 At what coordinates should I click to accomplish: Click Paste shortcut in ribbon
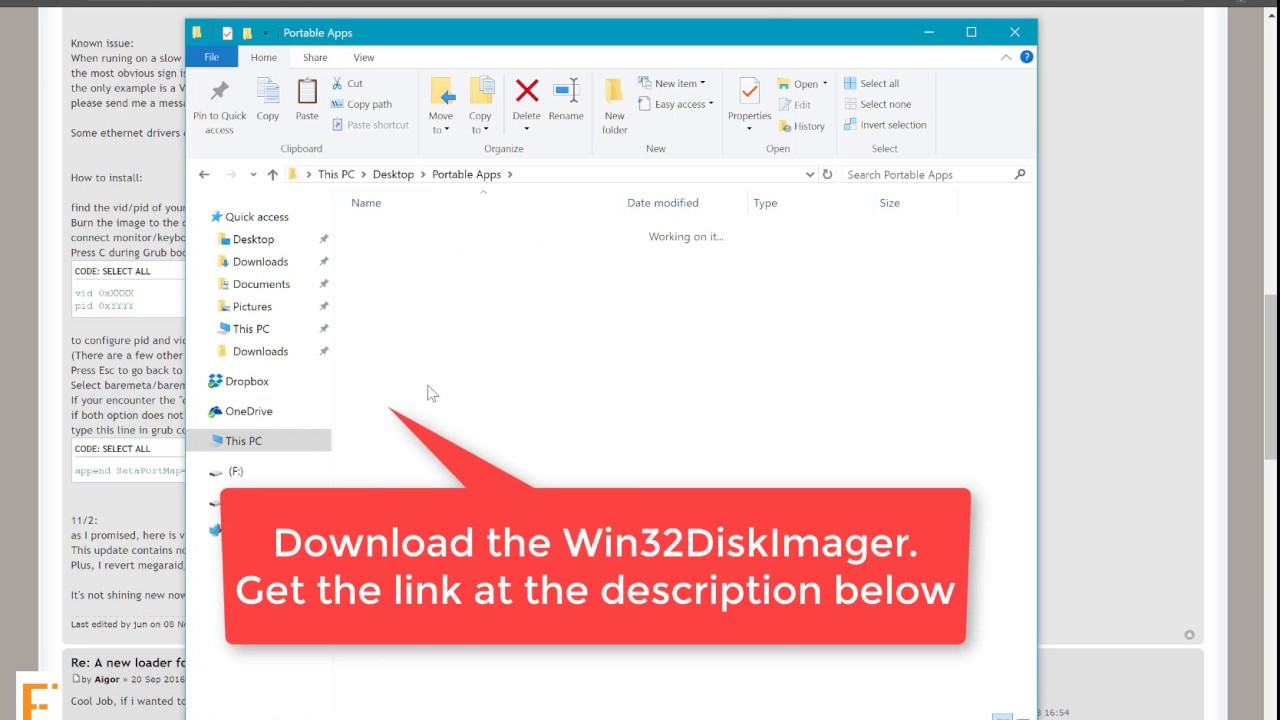(x=370, y=125)
